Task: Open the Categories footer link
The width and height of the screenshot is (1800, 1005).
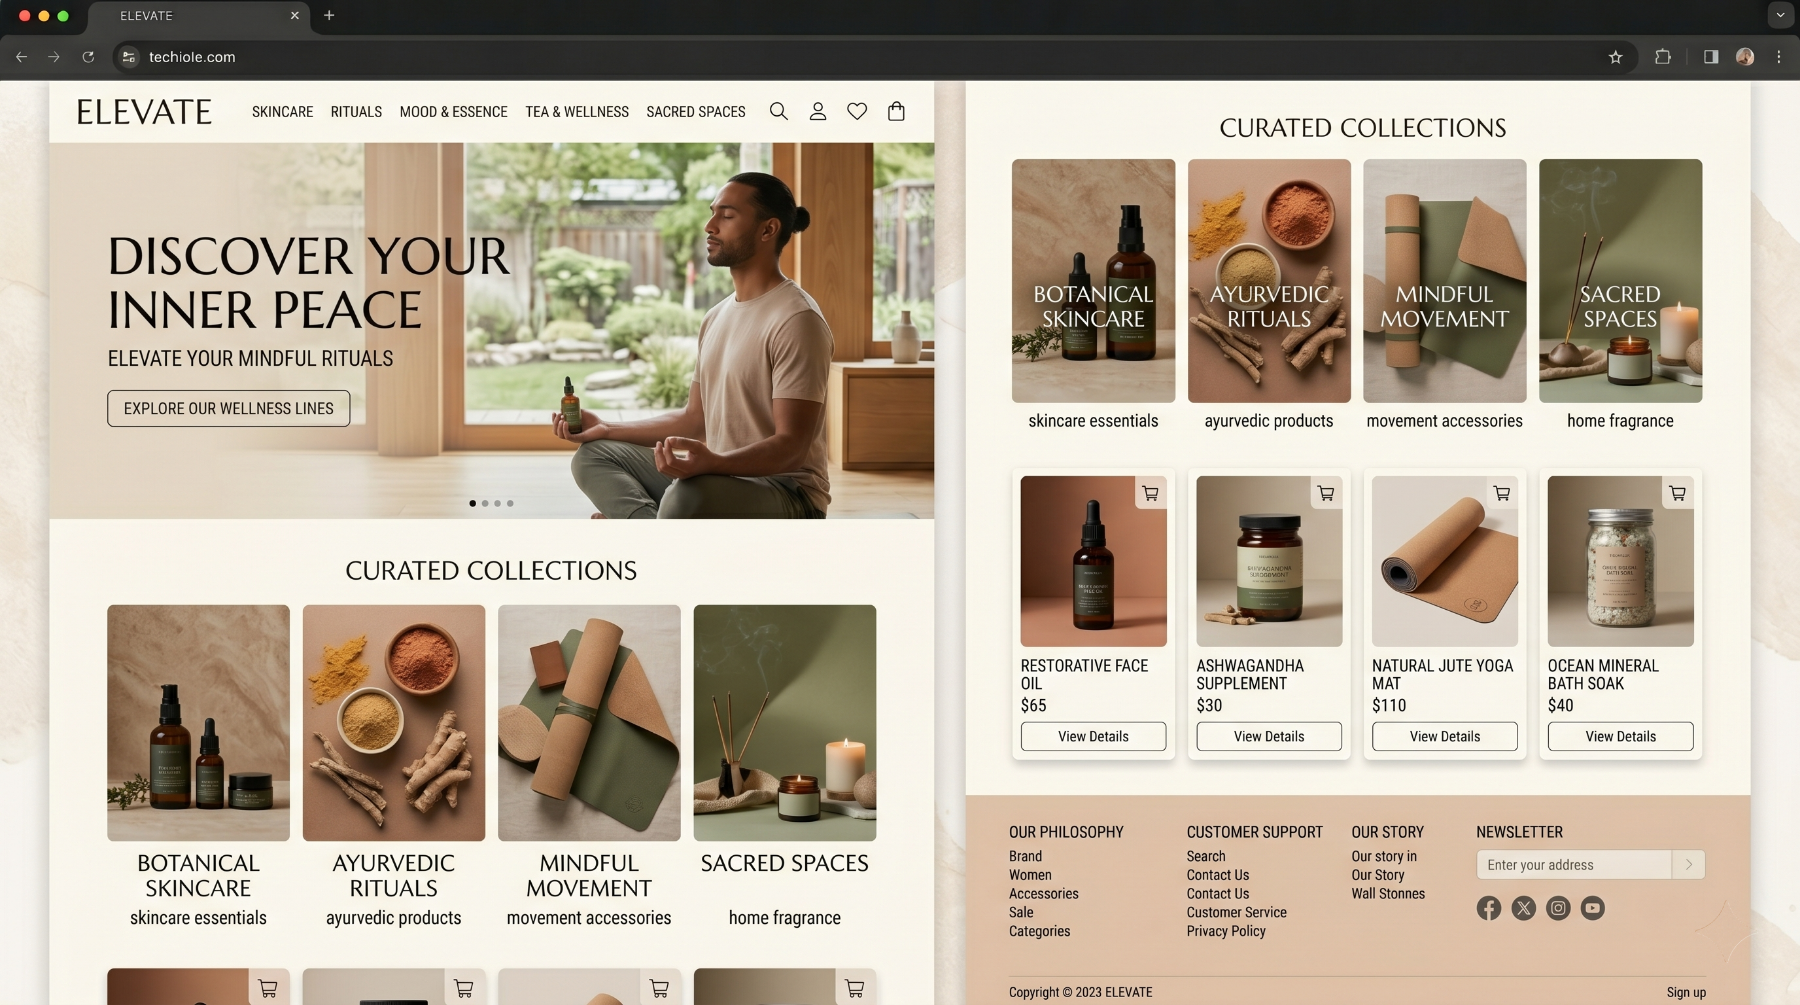Action: [1039, 931]
